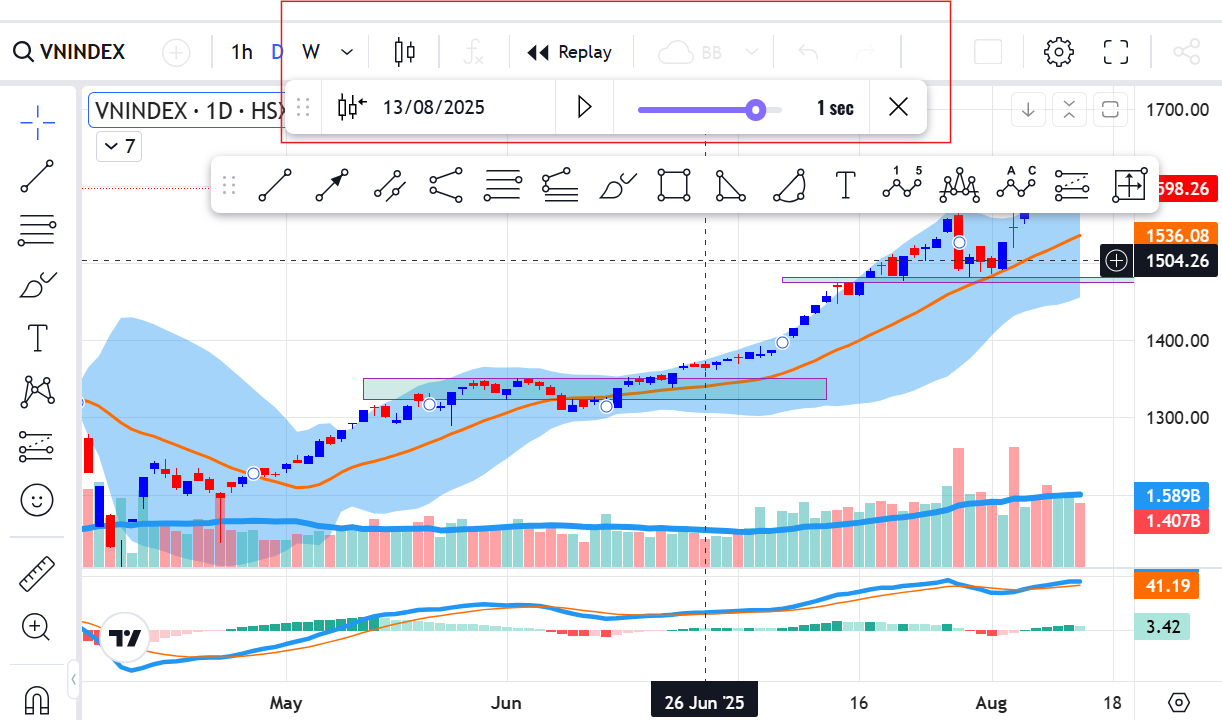Click the favorites toolbar drag handle
1222x720 pixels.
click(229, 185)
